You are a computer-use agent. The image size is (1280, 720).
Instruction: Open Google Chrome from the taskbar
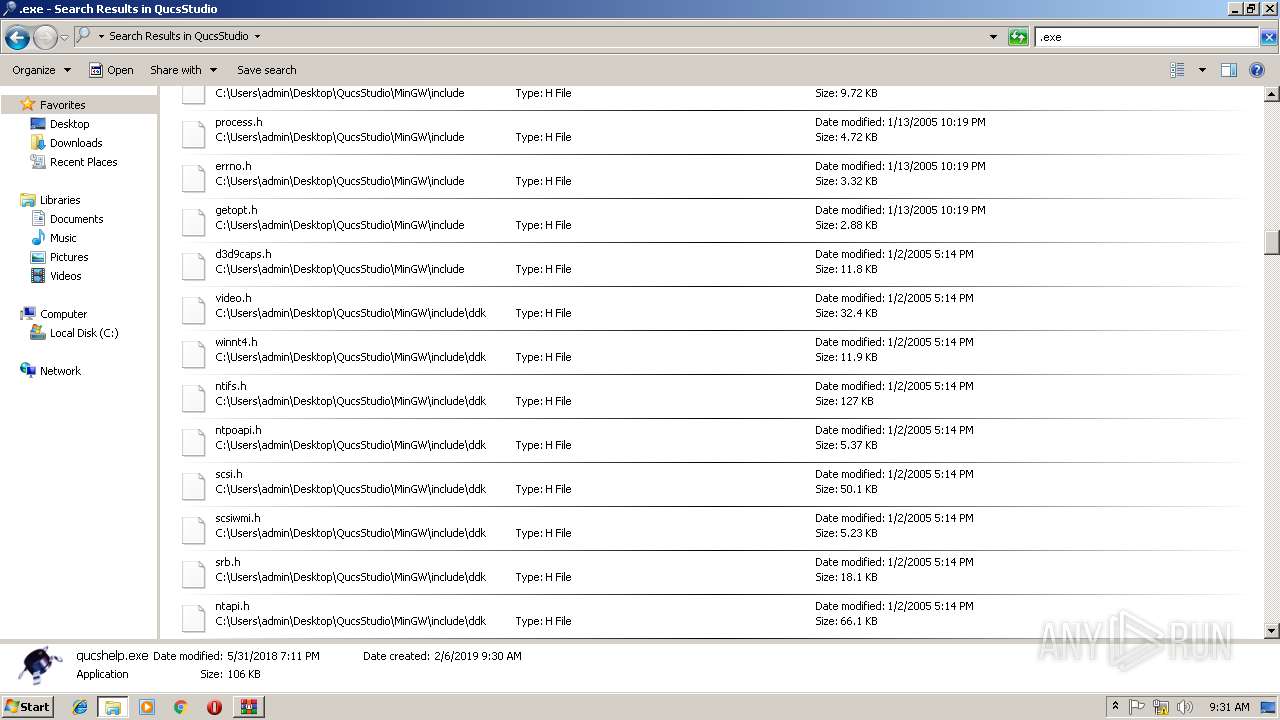pyautogui.click(x=180, y=707)
